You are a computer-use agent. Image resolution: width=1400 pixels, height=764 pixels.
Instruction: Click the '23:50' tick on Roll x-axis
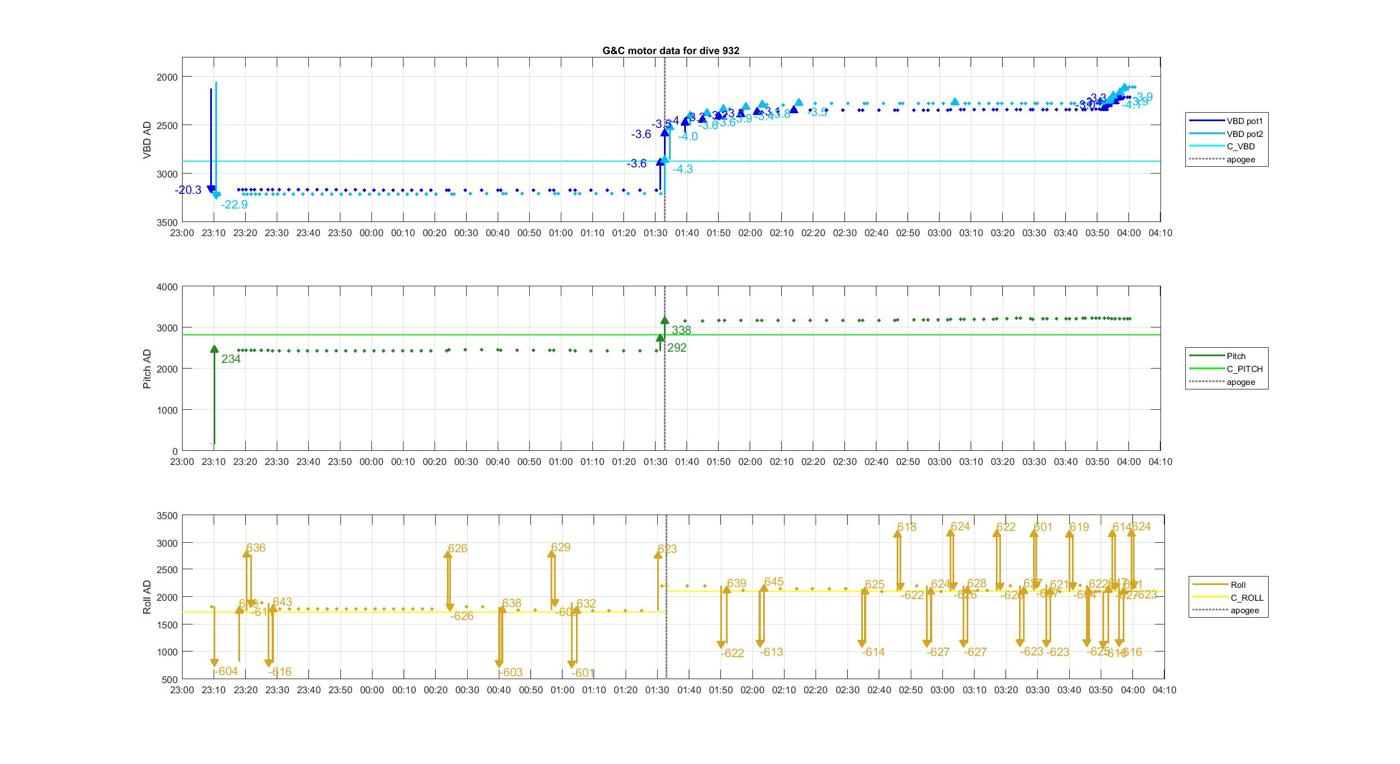click(340, 690)
